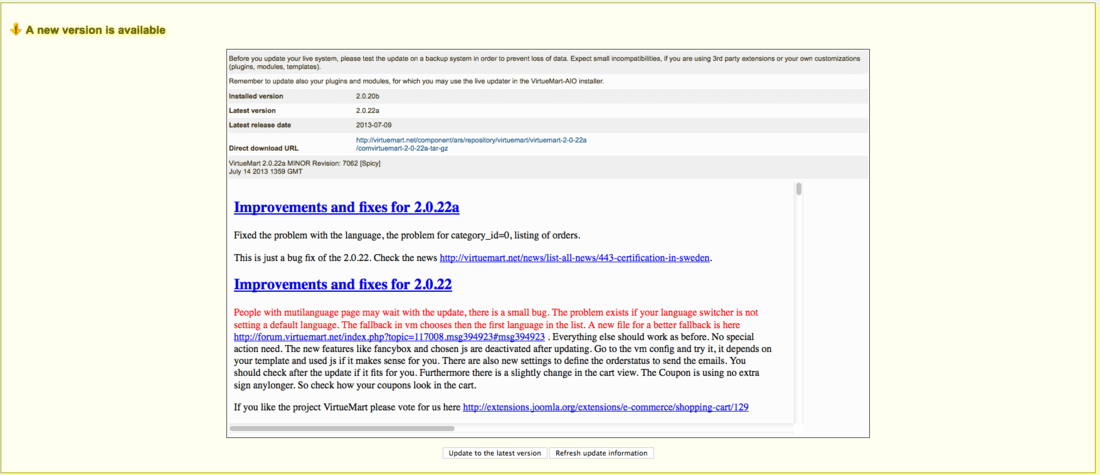The image size is (1100, 475).
Task: Click the 'Latest version' label
Action: point(252,110)
